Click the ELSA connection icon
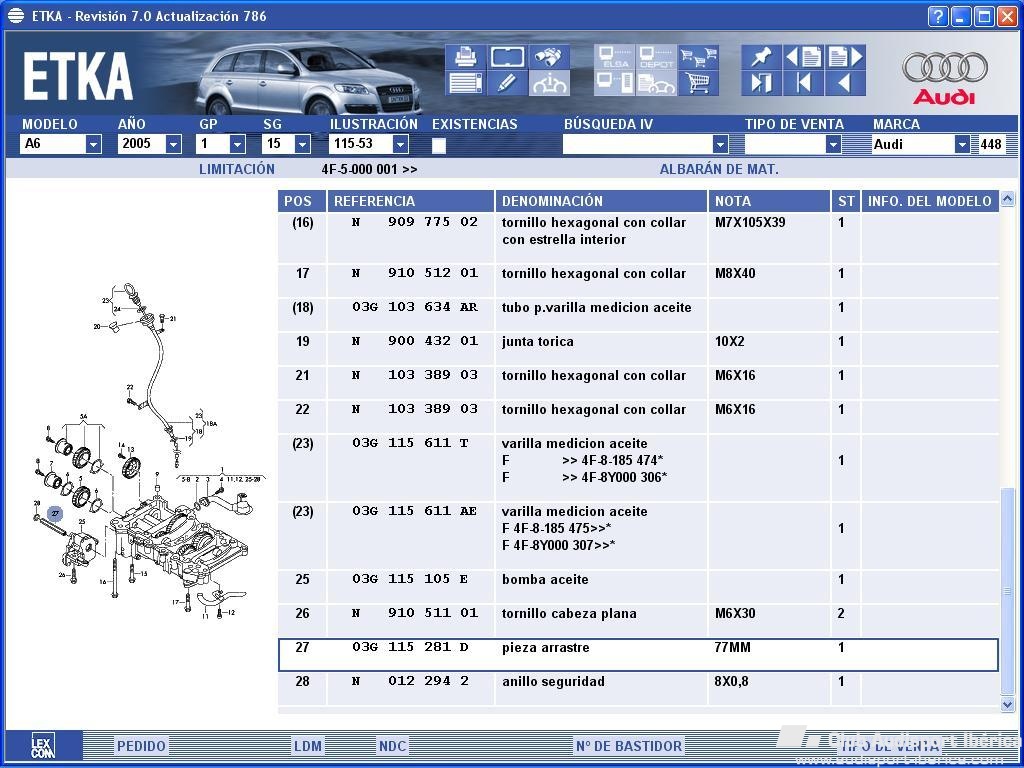 pos(614,57)
